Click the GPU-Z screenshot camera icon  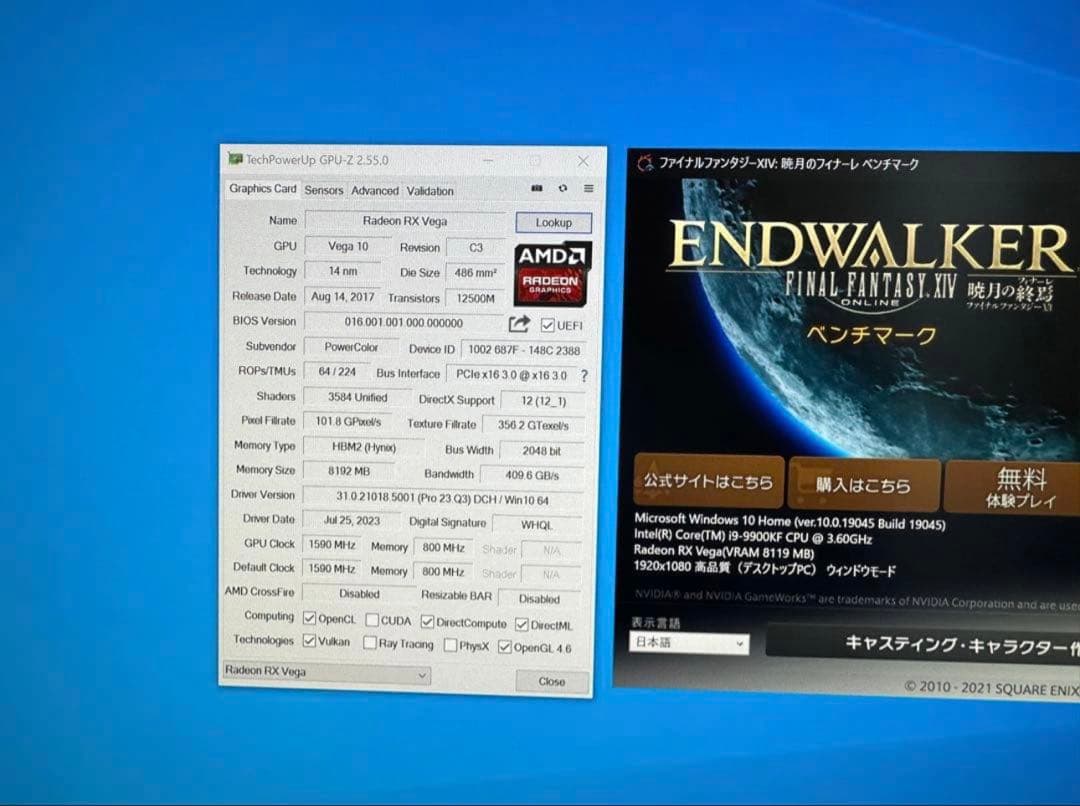click(x=537, y=188)
